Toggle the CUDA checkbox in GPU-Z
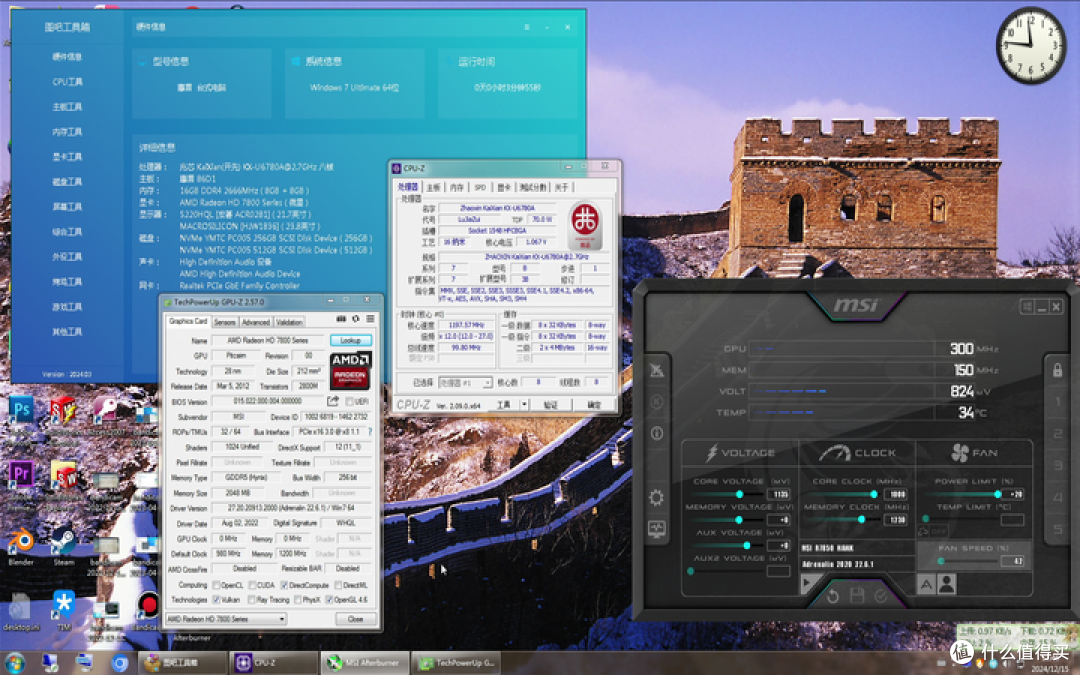The height and width of the screenshot is (675, 1080). click(x=252, y=585)
